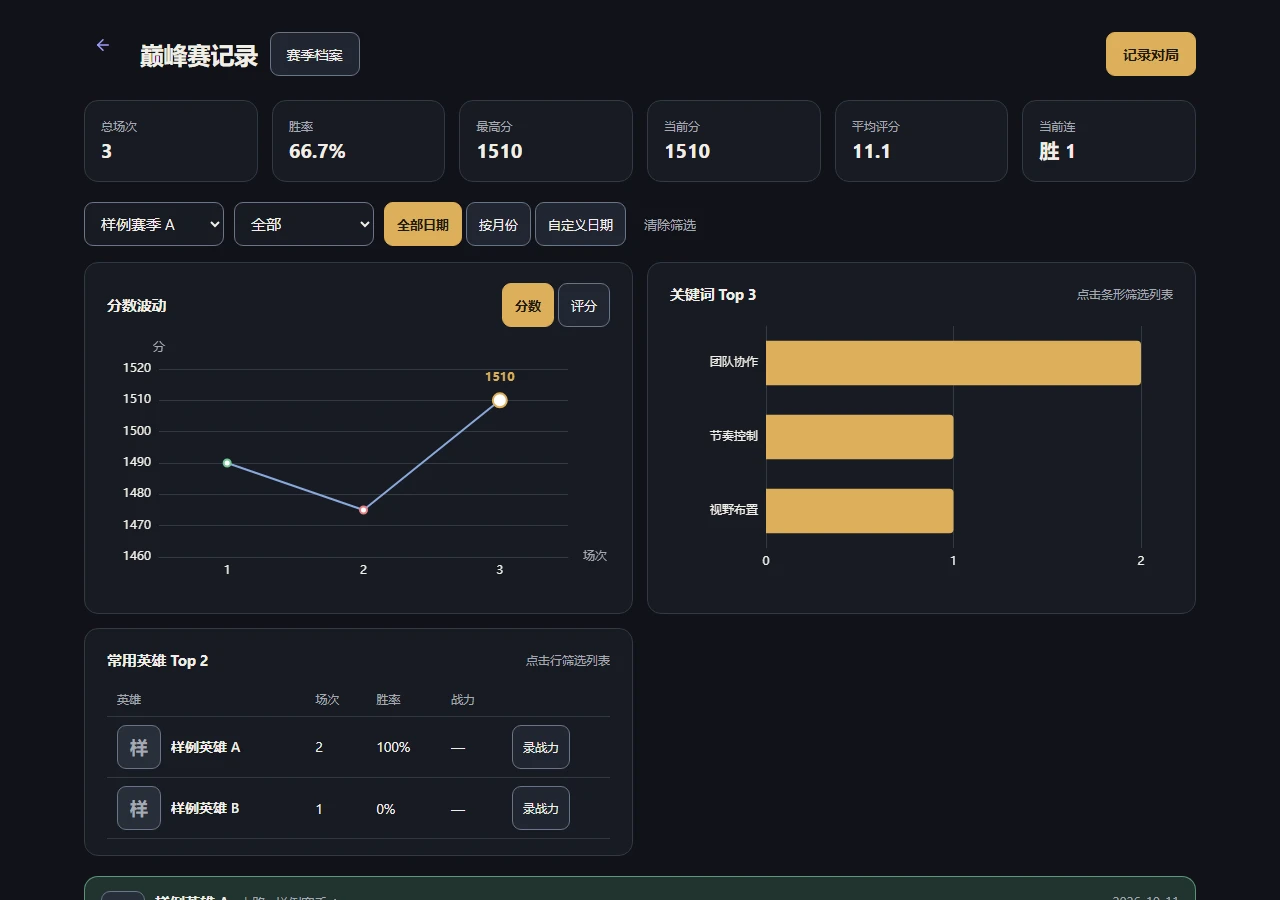Viewport: 1280px width, 900px height.
Task: Switch the chart to 评分 view
Action: [584, 305]
